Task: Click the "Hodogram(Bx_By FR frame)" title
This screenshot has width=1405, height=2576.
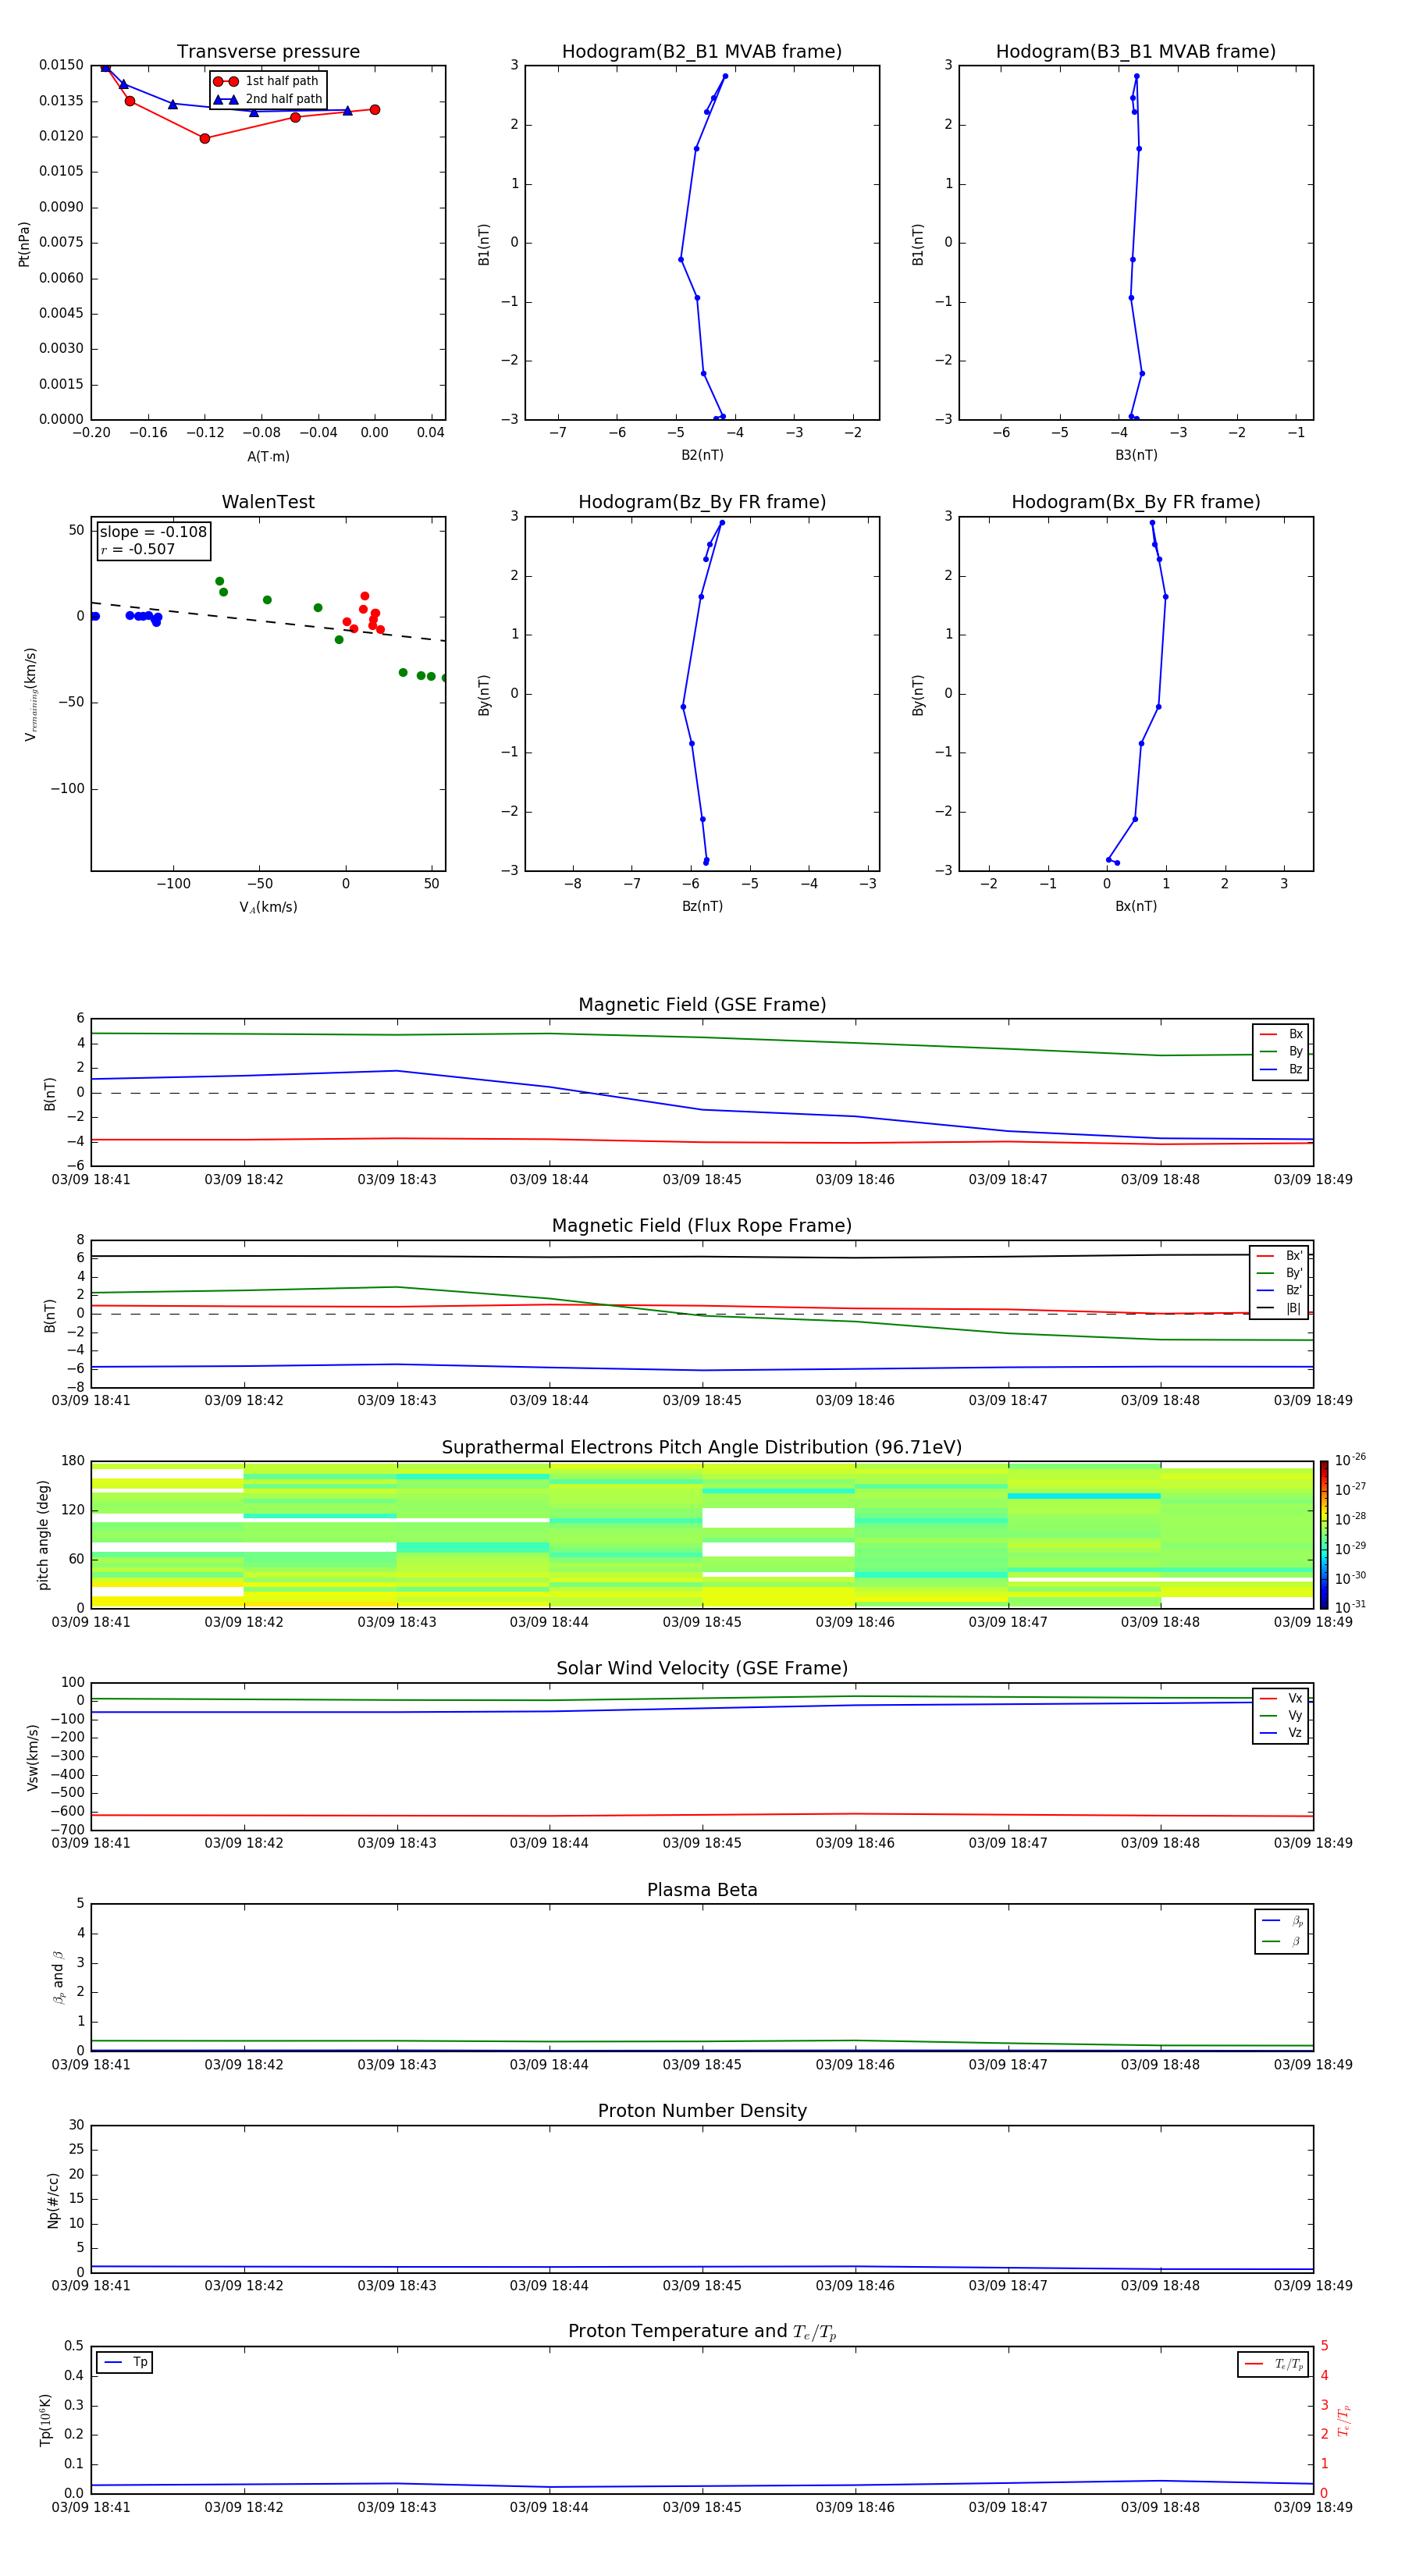Action: point(1136,502)
